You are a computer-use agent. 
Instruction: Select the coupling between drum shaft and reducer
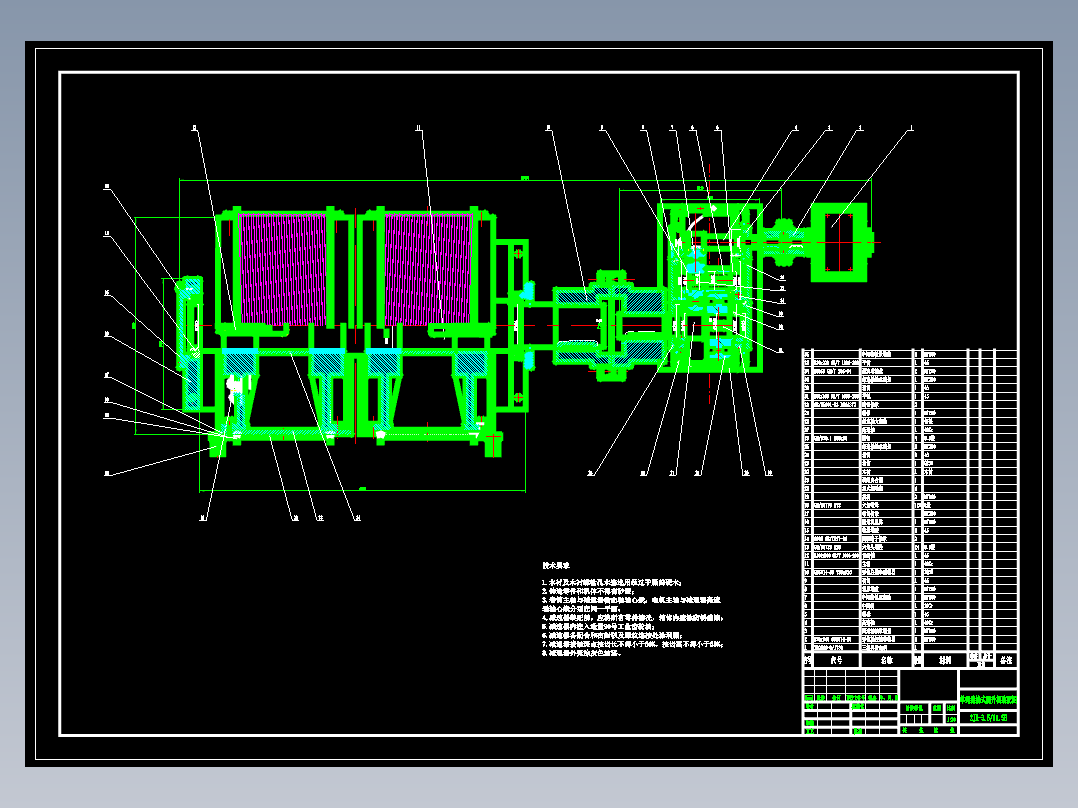click(610, 325)
